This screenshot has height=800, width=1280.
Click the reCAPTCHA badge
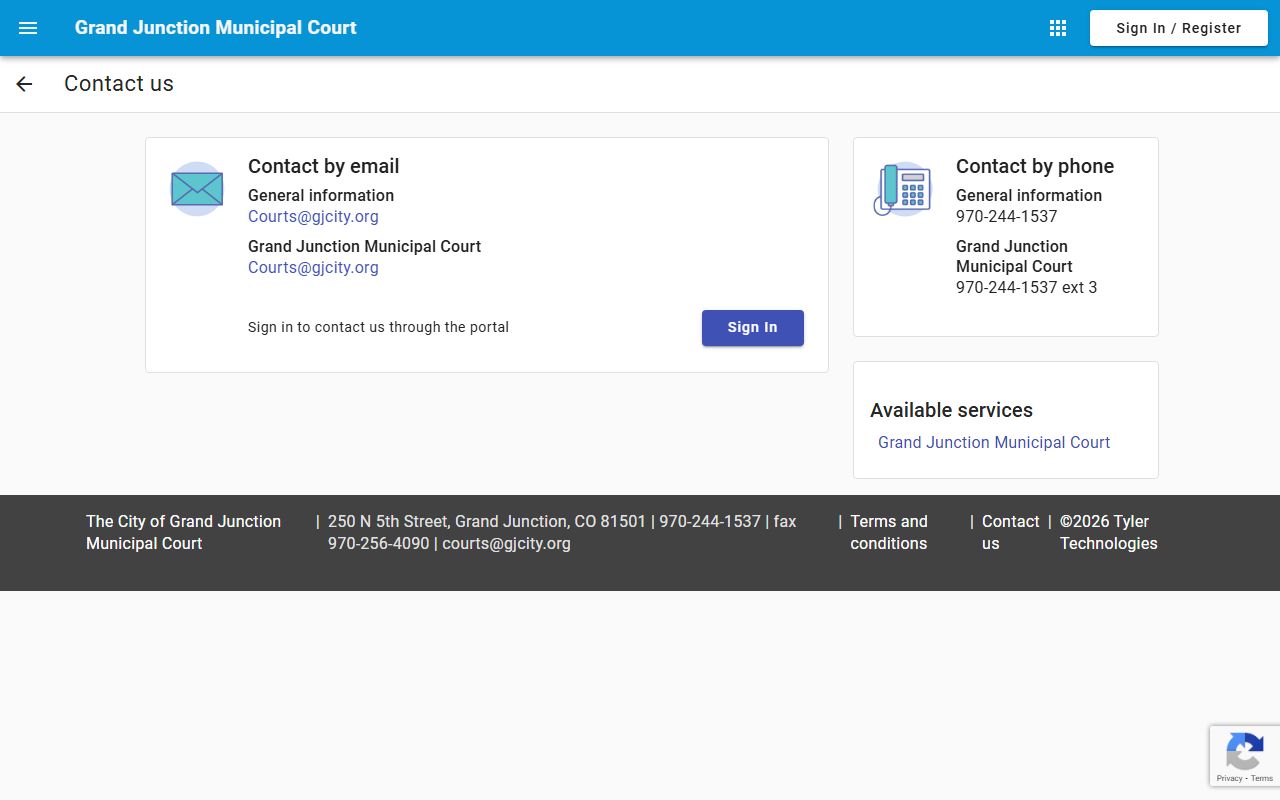(x=1245, y=756)
